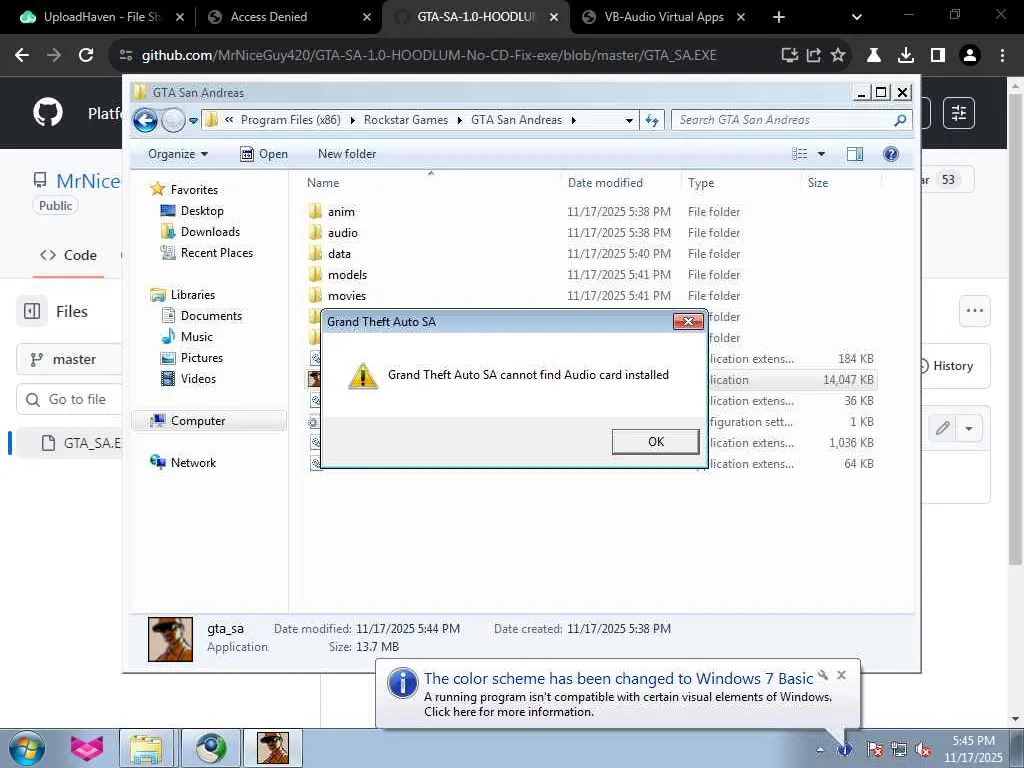Image resolution: width=1024 pixels, height=768 pixels.
Task: Click New folder in Explorer toolbar
Action: click(347, 154)
